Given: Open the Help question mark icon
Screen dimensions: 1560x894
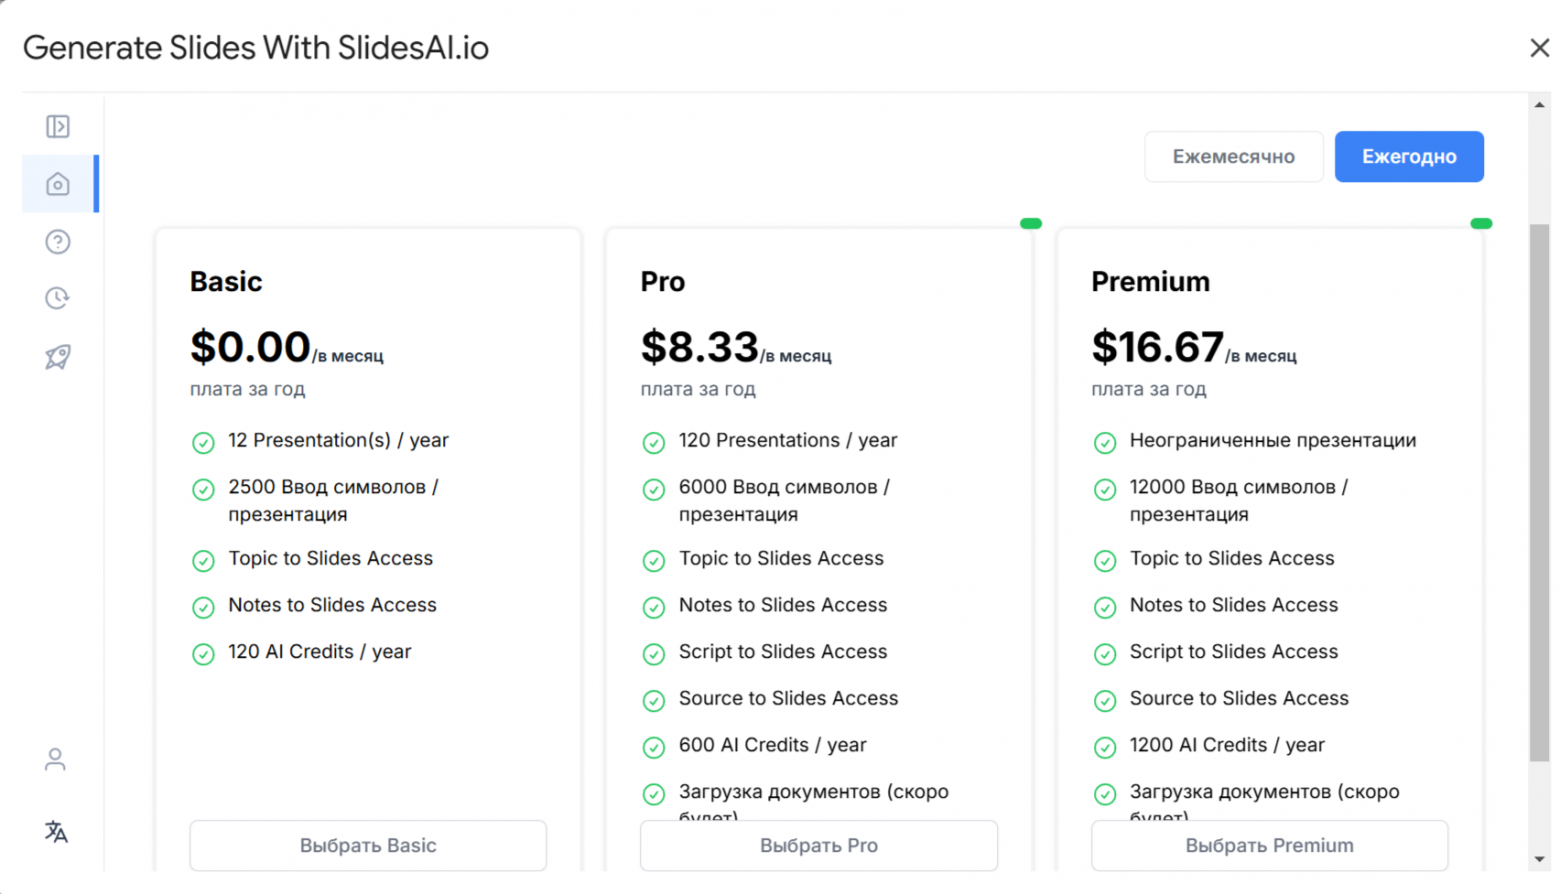Looking at the screenshot, I should point(58,242).
